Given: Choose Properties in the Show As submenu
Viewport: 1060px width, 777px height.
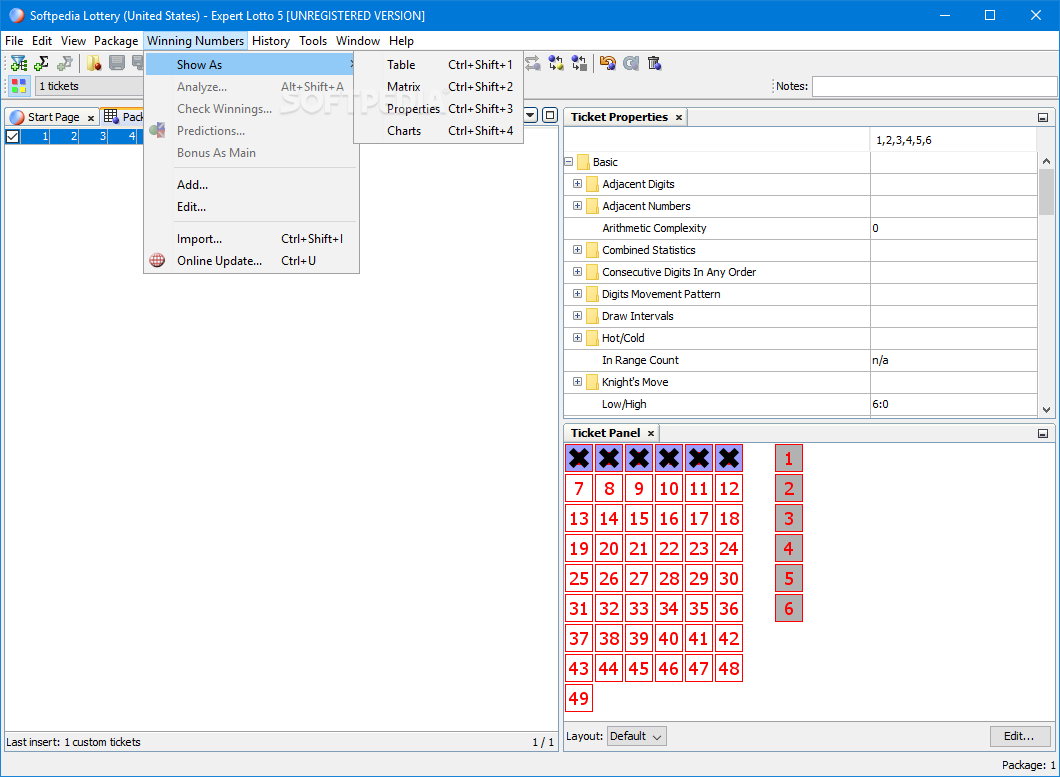Looking at the screenshot, I should [439, 109].
